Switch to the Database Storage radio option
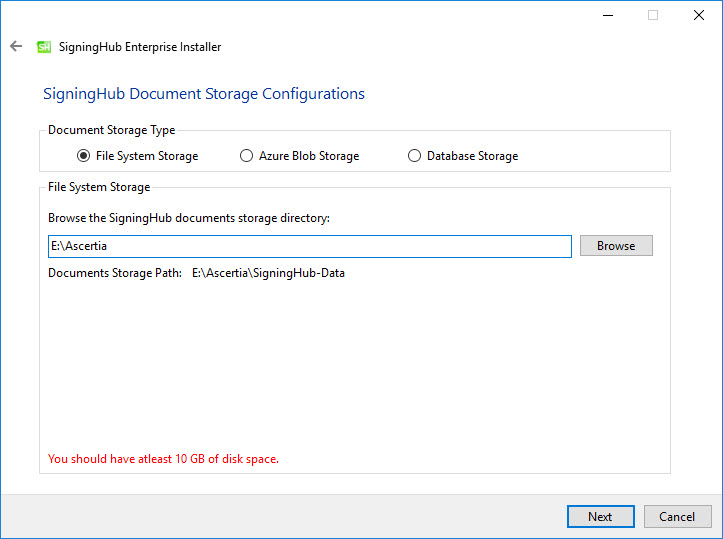This screenshot has width=723, height=539. pyautogui.click(x=414, y=156)
